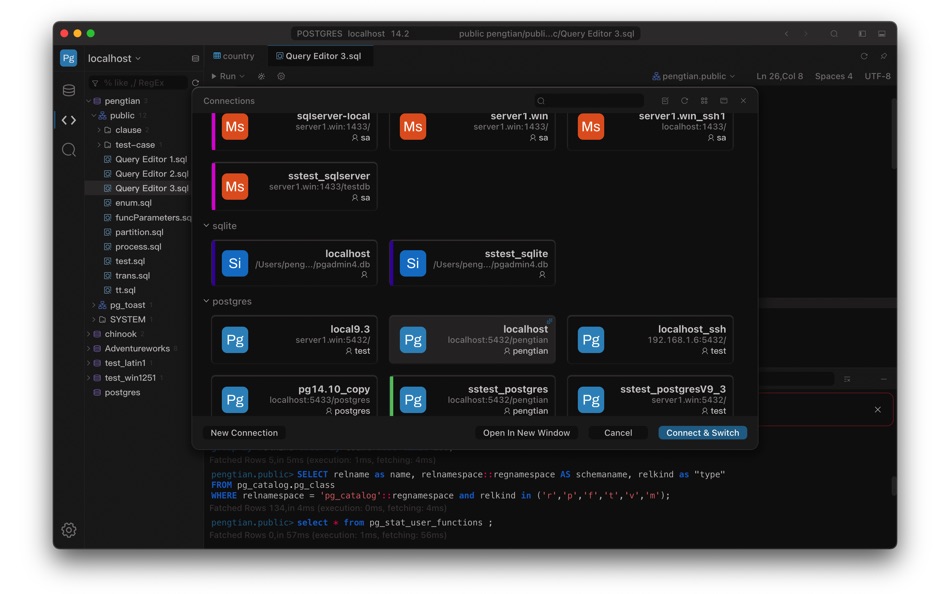Click the reload icon at top right of editor
Screen dimensions: 950x594
point(864,56)
